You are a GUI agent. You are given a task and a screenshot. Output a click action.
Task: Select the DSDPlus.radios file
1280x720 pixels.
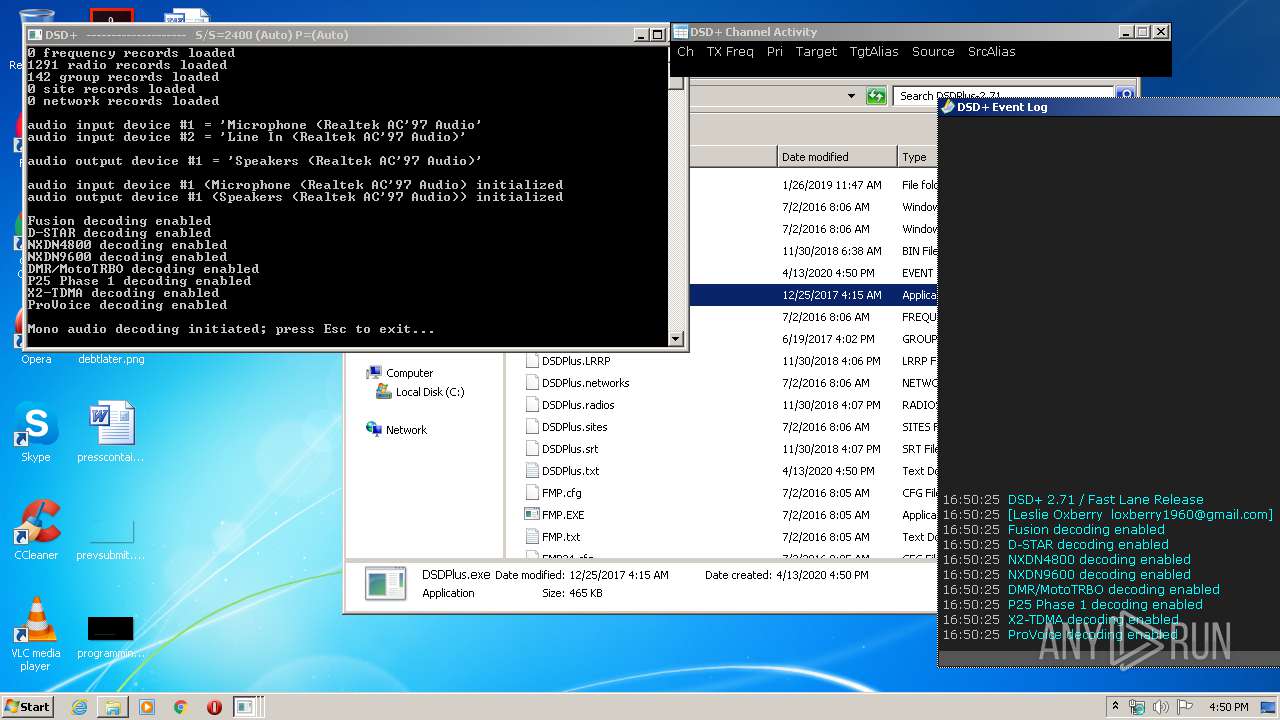coord(578,405)
